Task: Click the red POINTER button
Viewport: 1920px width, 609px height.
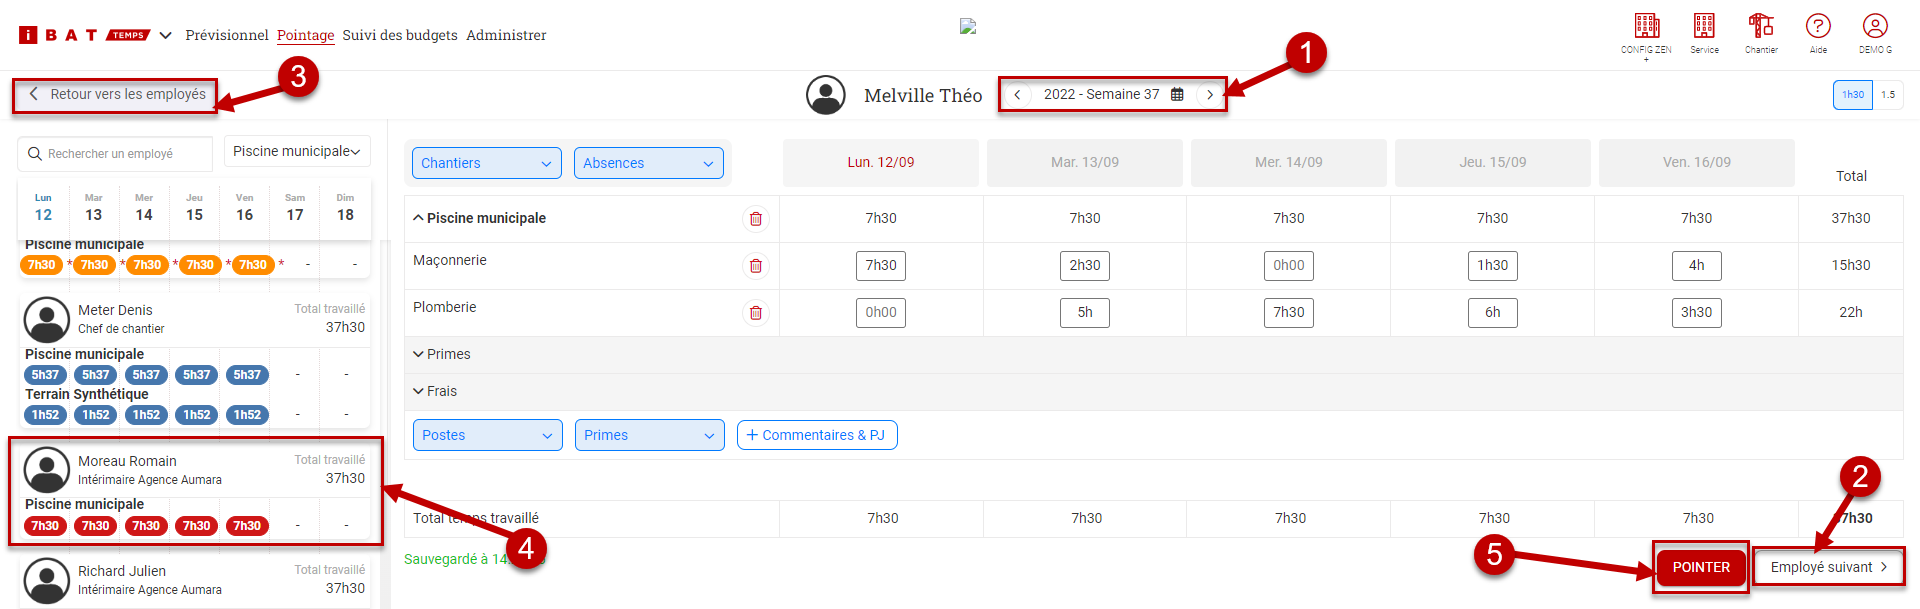Action: pos(1700,567)
